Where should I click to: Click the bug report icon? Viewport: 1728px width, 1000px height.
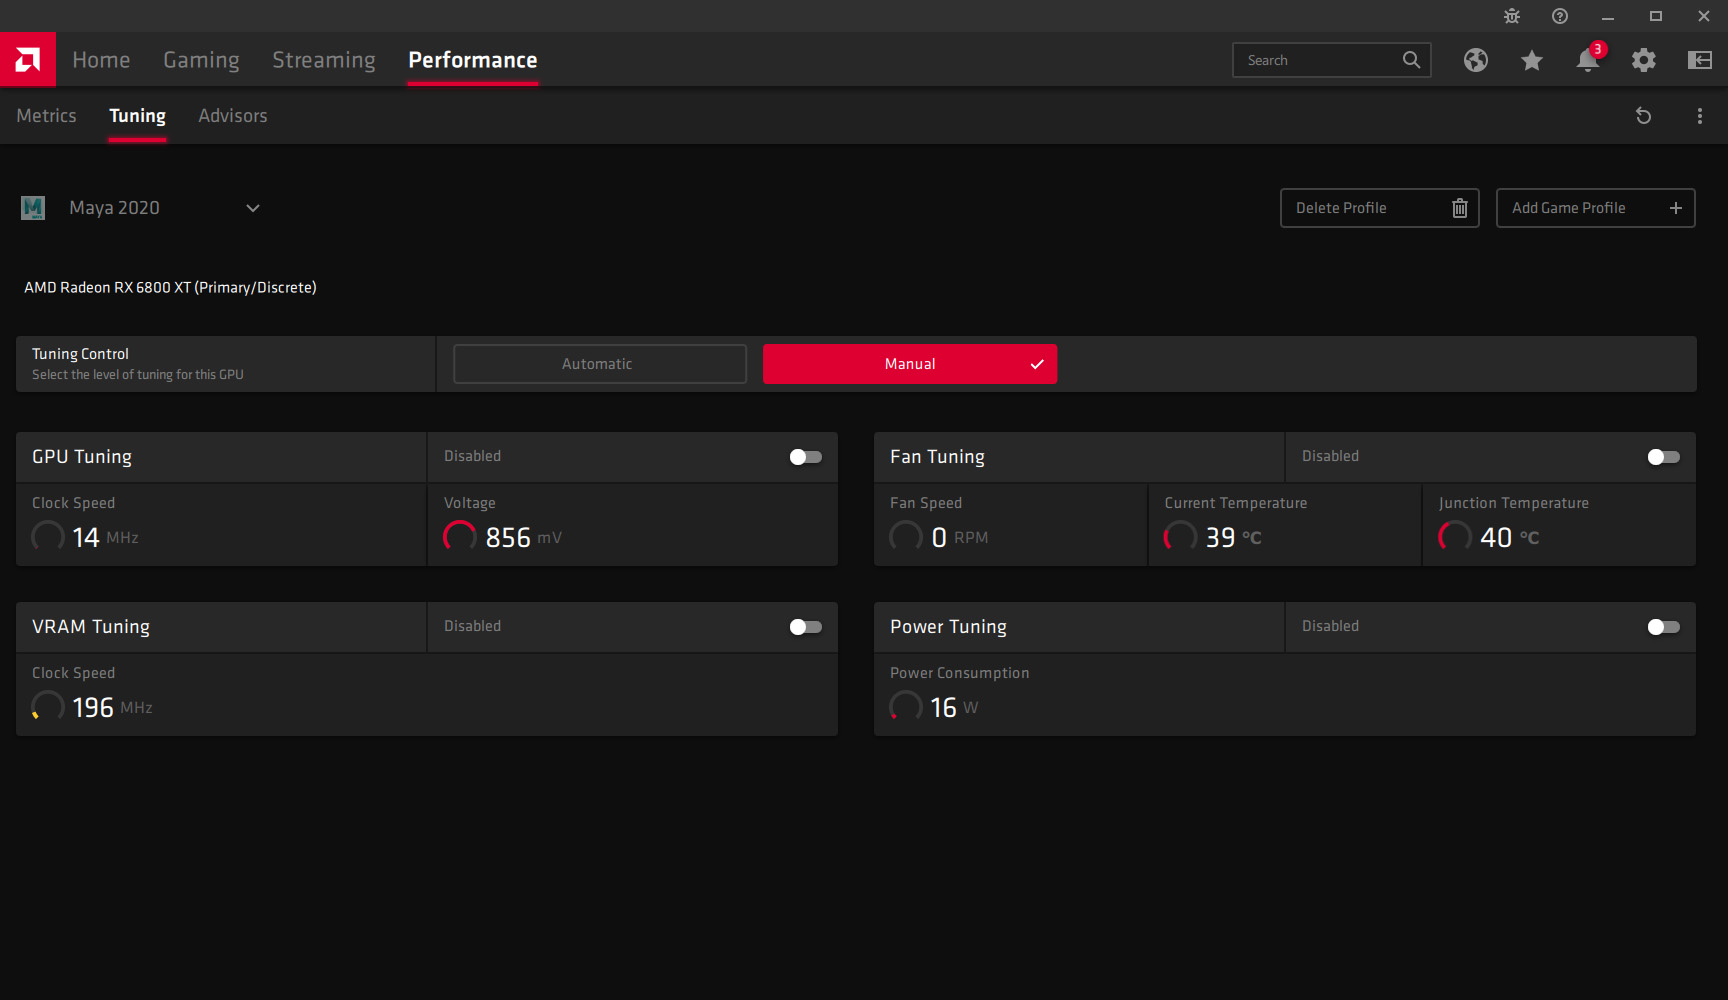[x=1512, y=16]
